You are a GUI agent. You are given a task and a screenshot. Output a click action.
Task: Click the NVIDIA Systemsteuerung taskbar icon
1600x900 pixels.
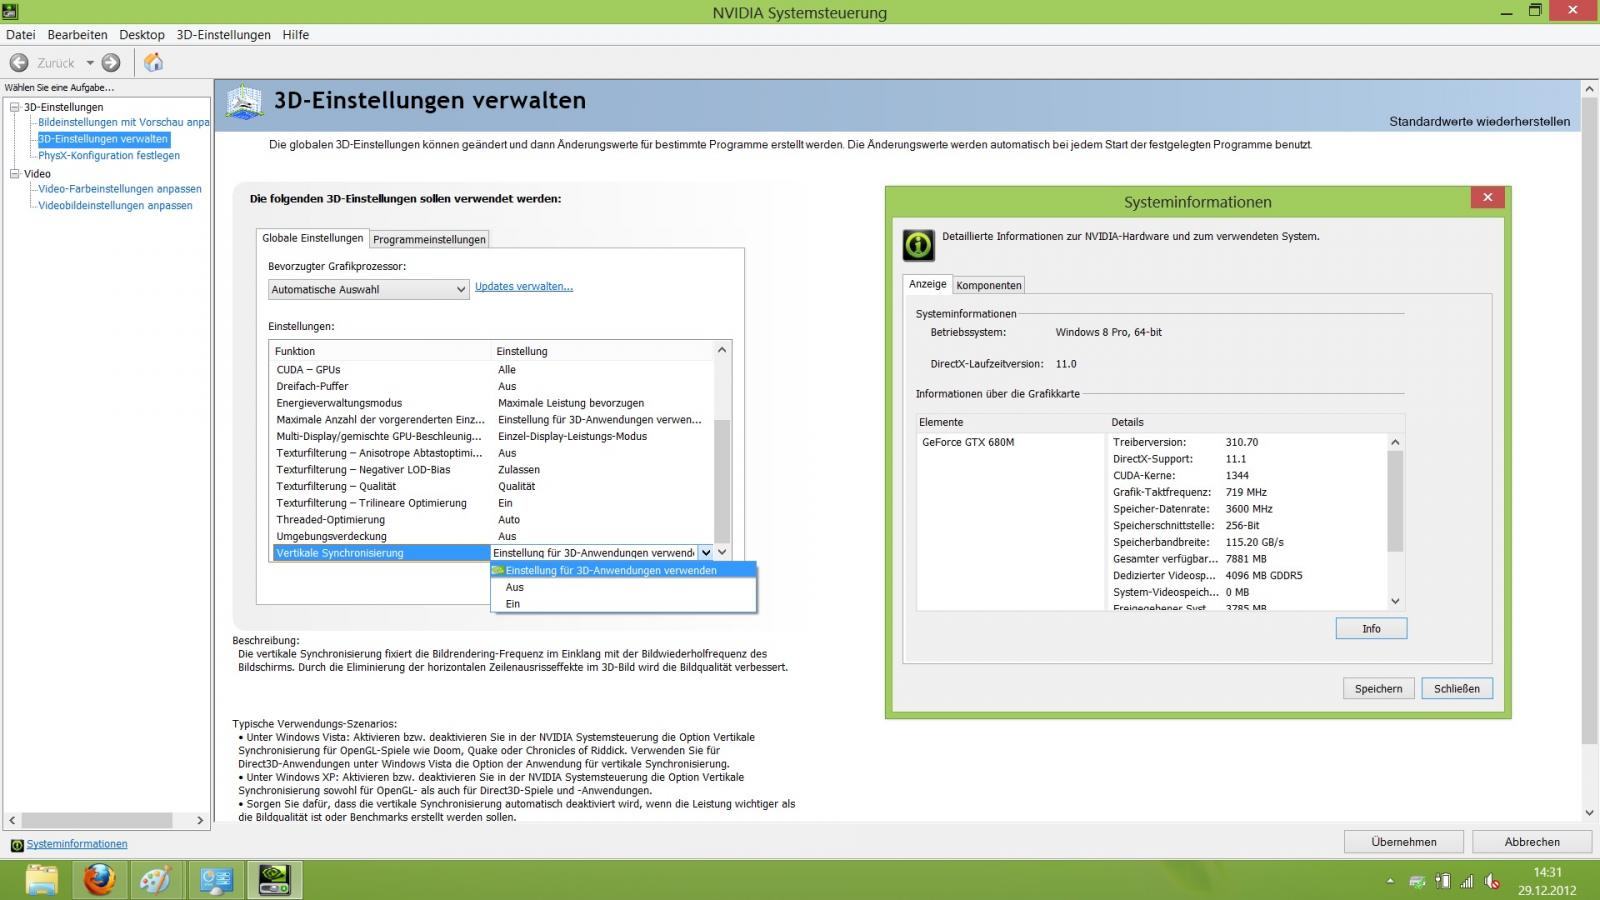[274, 880]
